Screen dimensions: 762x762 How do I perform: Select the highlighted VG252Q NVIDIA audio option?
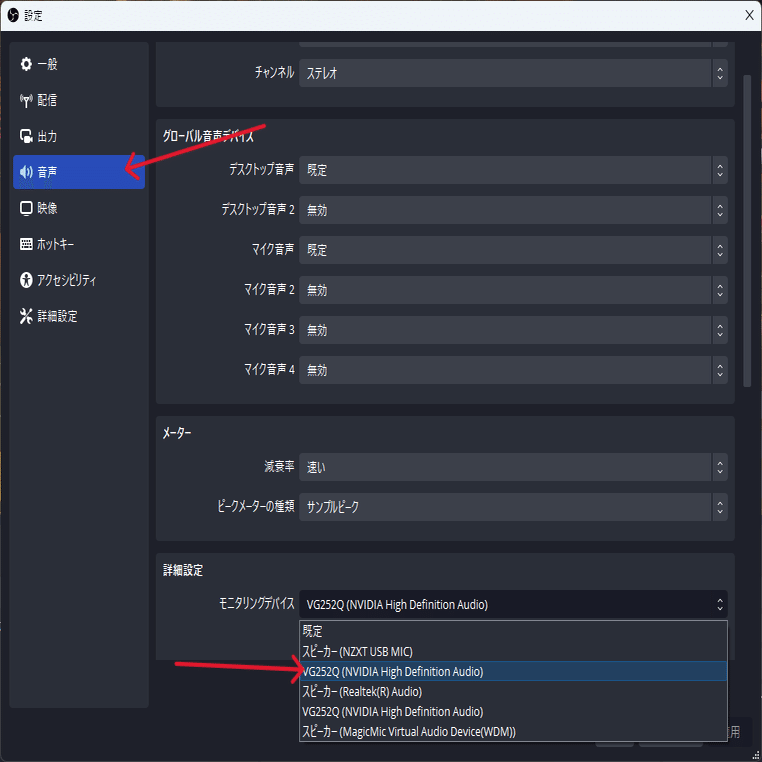point(513,671)
